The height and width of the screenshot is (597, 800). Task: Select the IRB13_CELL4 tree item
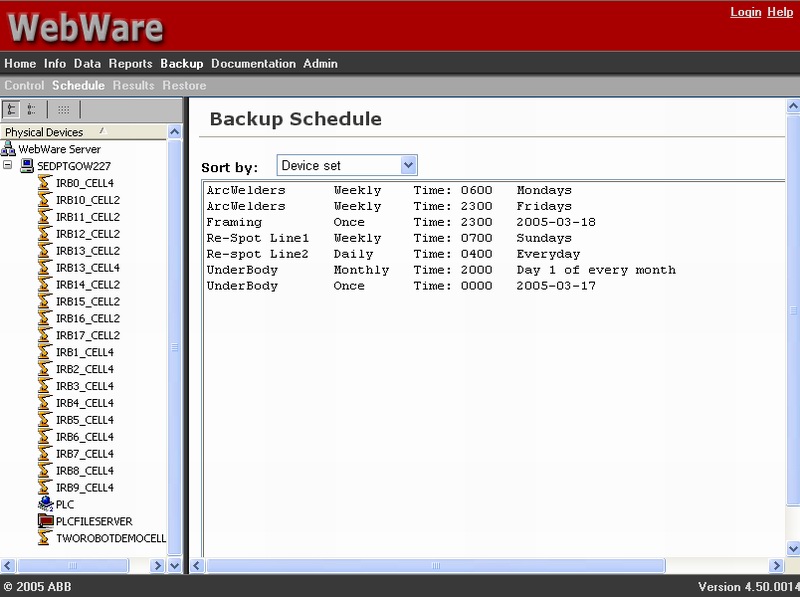coord(87,268)
